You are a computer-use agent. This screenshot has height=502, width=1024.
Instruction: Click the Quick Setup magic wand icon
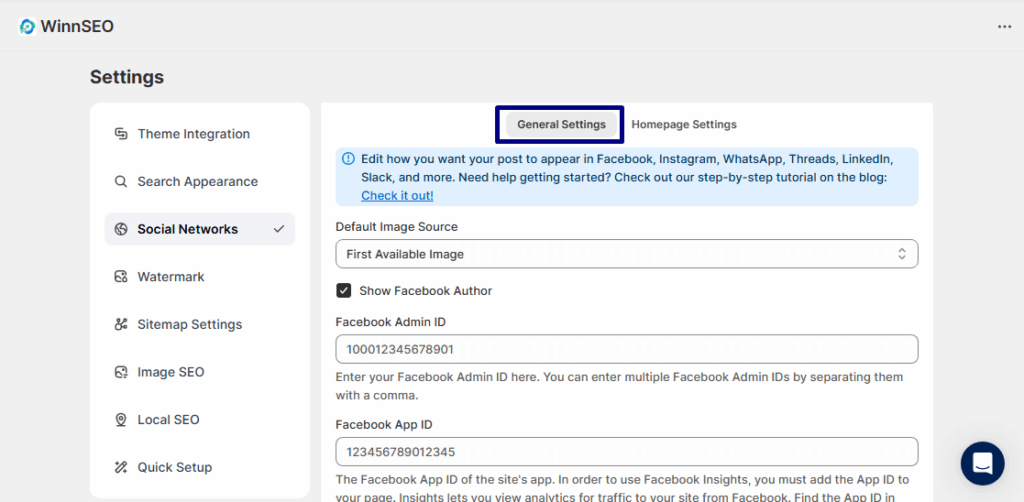click(121, 467)
